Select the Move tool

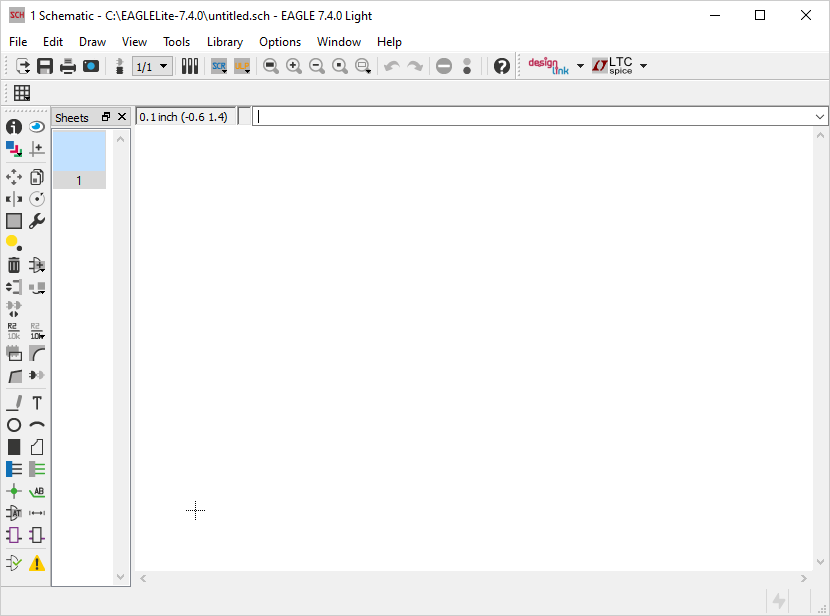[x=14, y=177]
